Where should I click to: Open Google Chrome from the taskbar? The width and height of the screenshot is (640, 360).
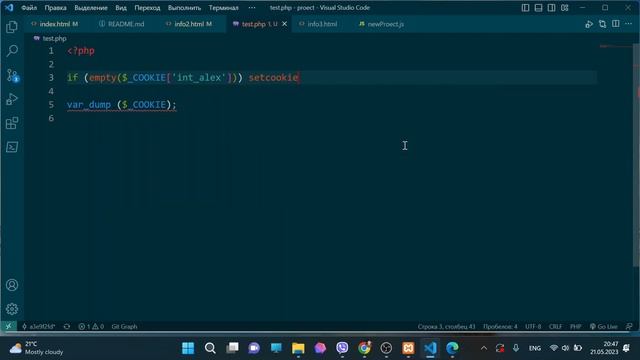point(364,348)
